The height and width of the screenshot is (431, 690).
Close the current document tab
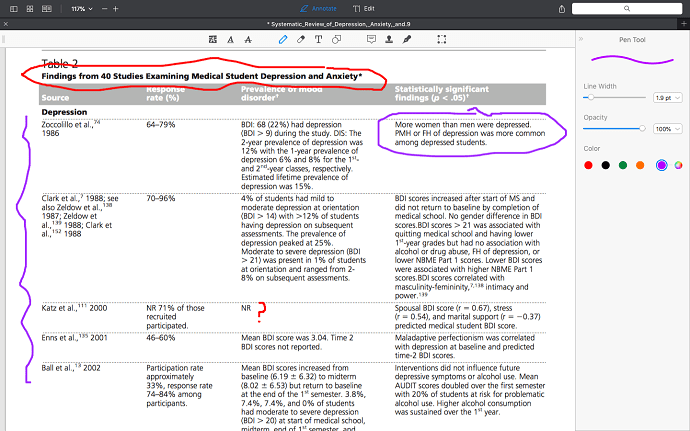[6, 24]
